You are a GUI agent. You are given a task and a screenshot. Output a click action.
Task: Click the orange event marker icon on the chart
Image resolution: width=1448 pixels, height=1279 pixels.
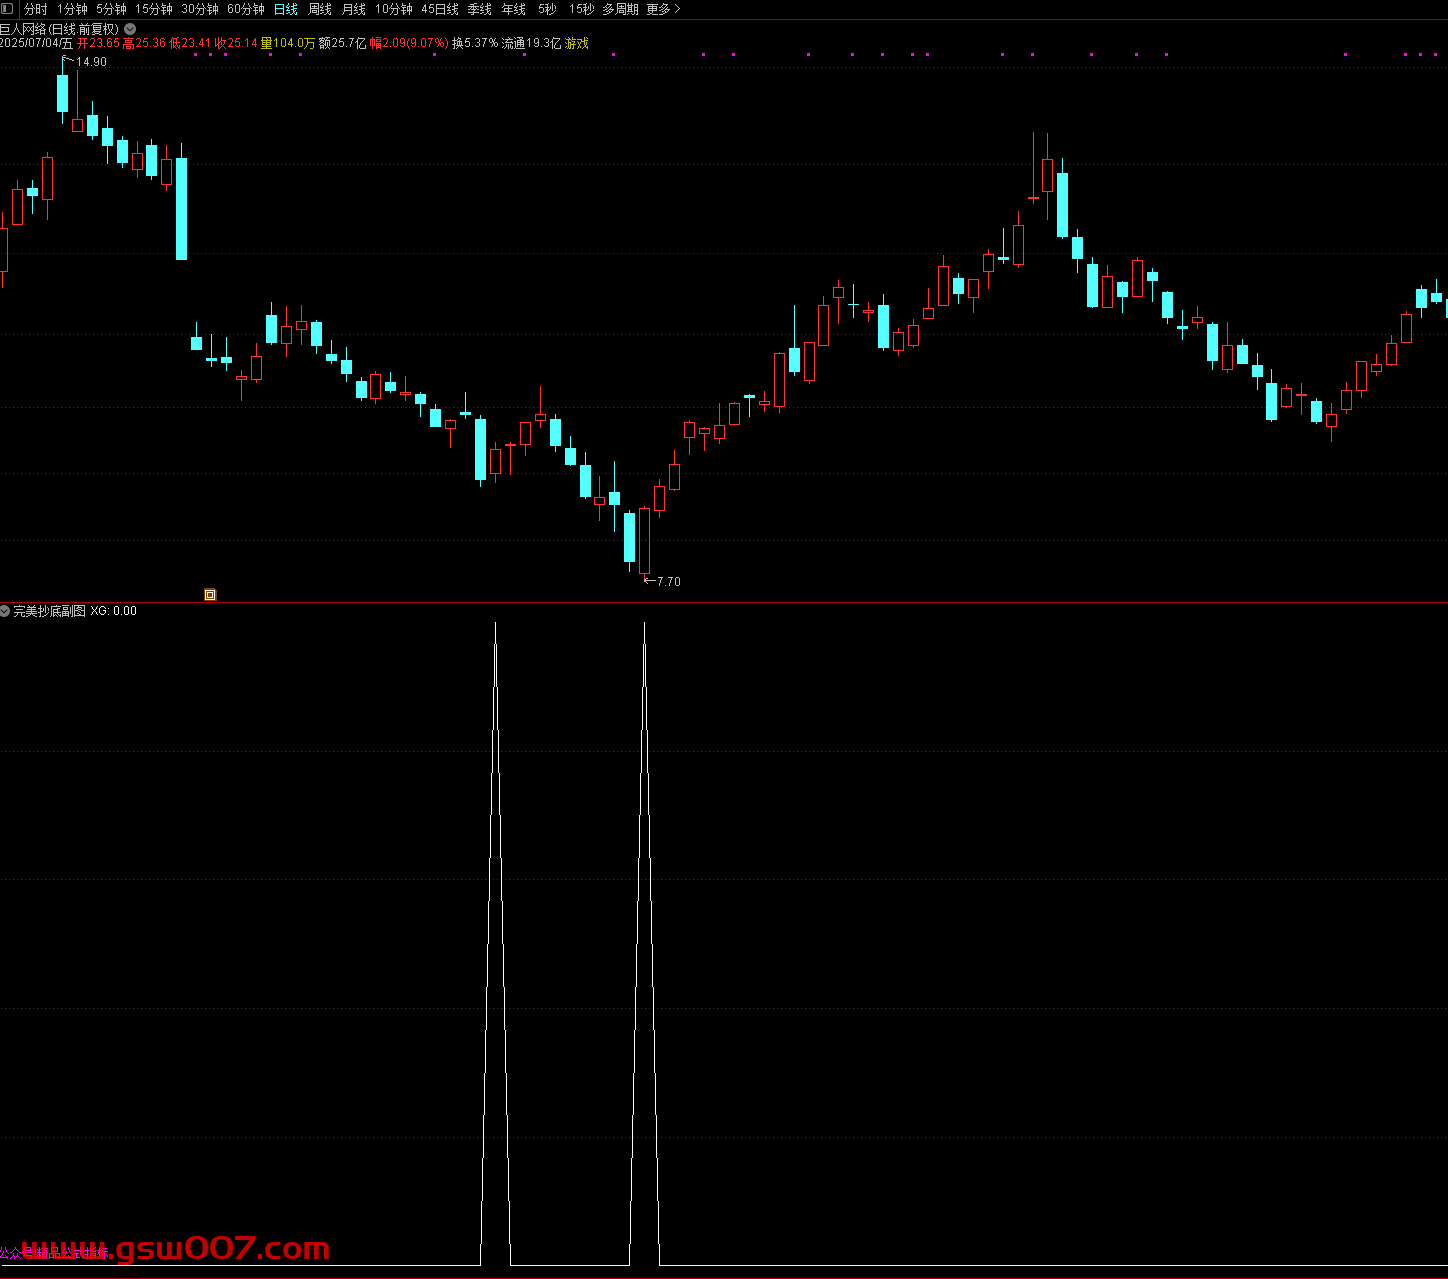pos(210,595)
